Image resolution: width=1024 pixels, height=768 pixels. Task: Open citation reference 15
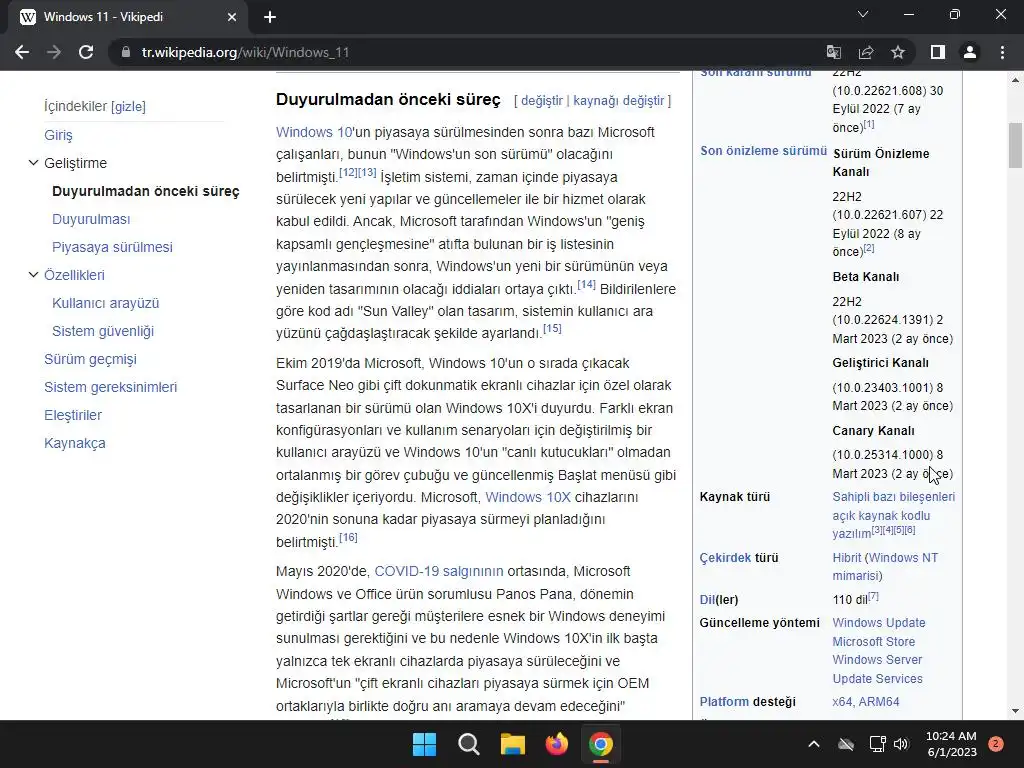click(x=552, y=328)
